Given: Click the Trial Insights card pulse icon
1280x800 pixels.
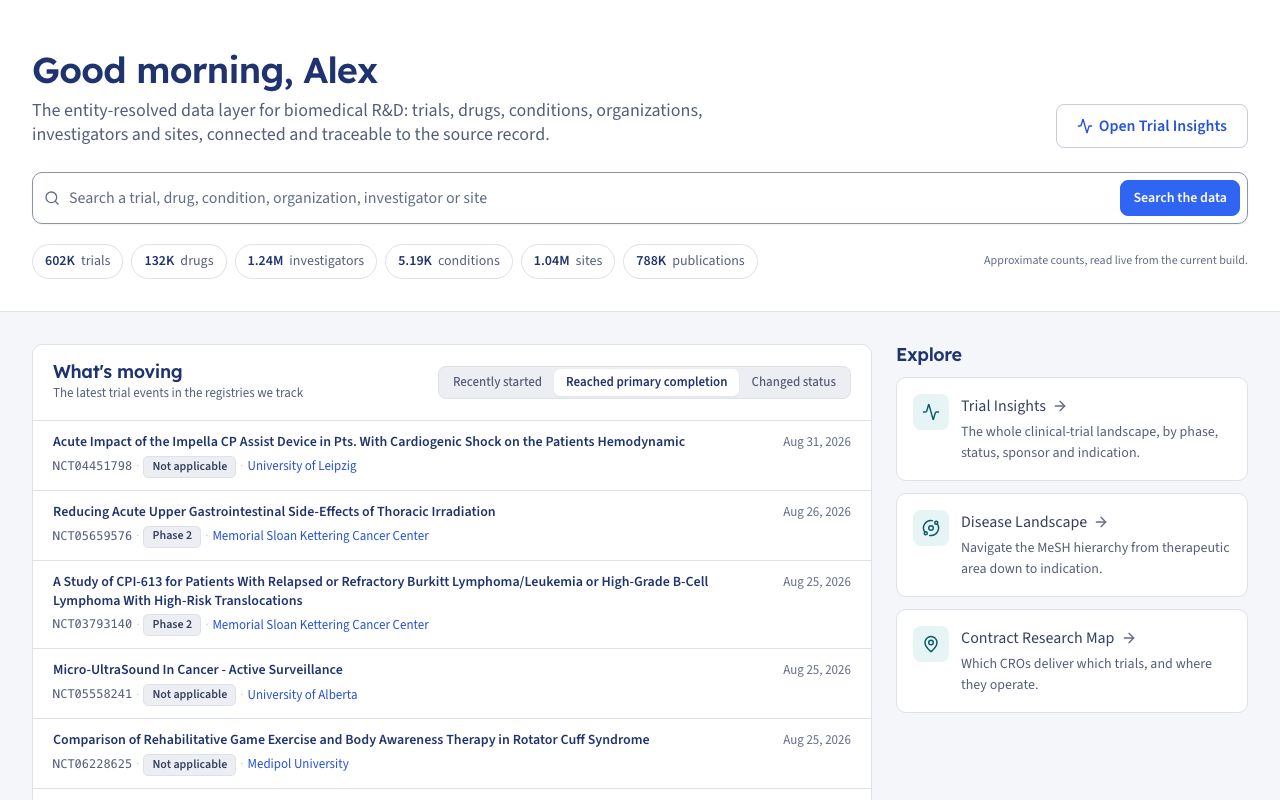Looking at the screenshot, I should pos(931,412).
